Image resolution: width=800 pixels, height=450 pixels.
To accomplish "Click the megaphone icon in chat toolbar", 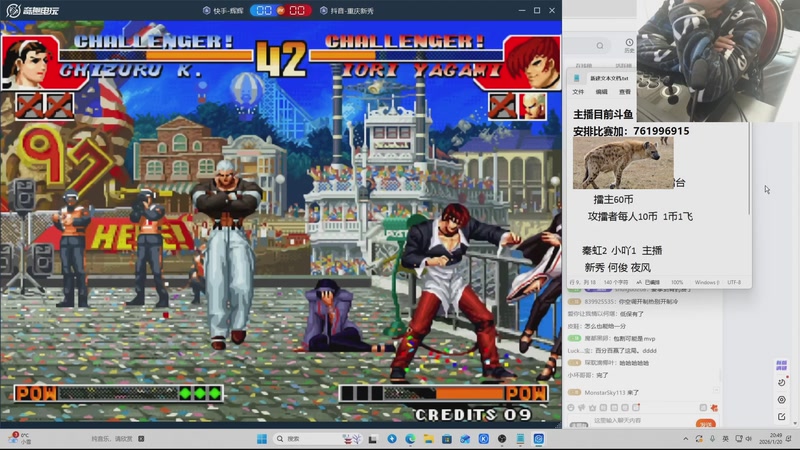I will (582, 408).
